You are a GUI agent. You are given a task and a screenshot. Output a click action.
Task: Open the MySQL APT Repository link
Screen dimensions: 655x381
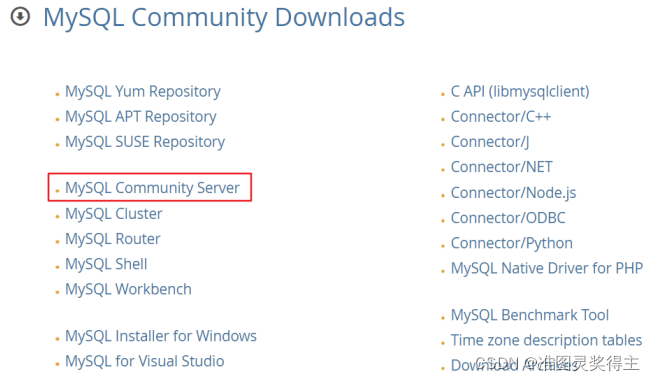click(141, 117)
